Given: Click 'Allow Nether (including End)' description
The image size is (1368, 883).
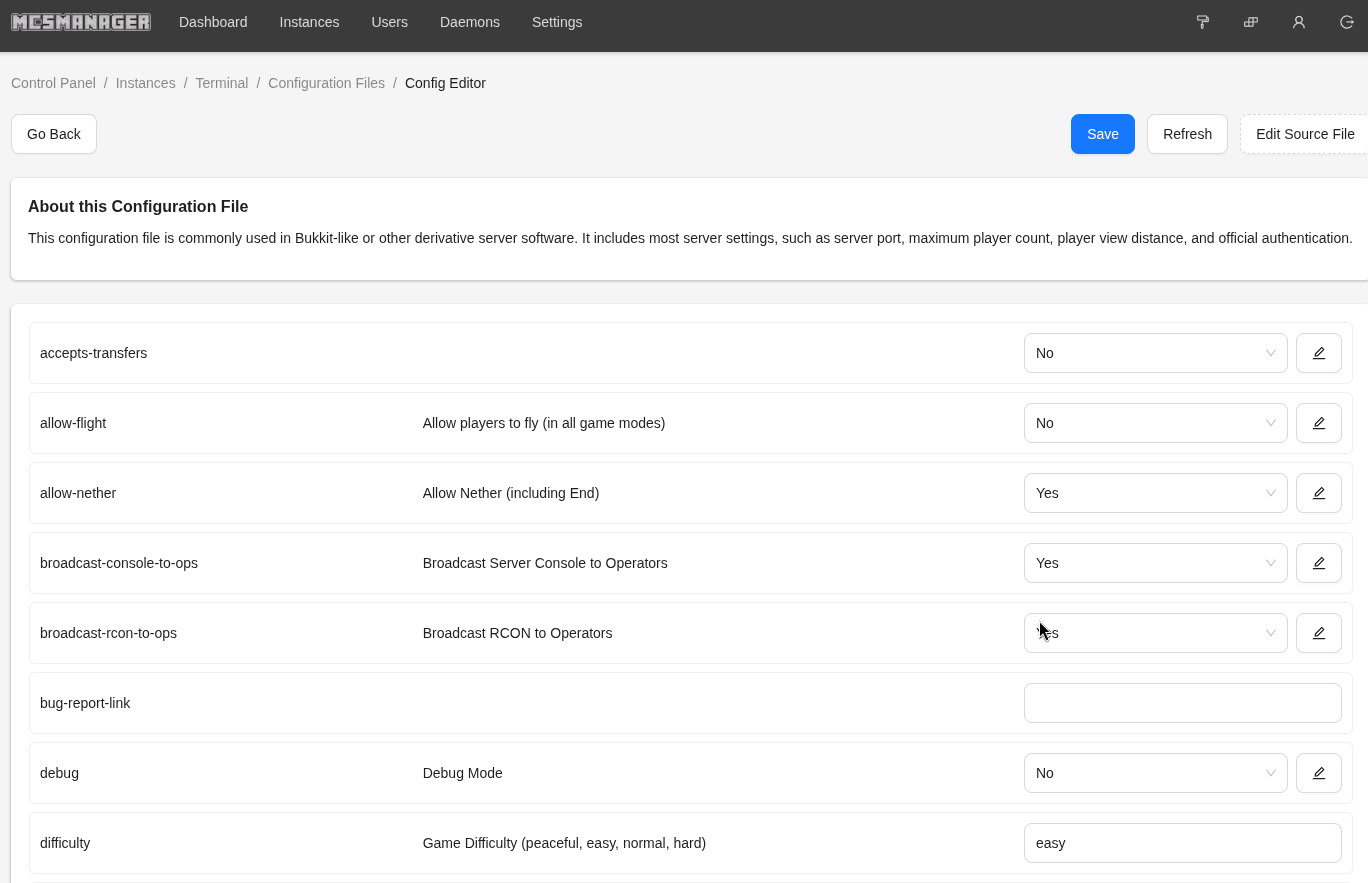Looking at the screenshot, I should pyautogui.click(x=511, y=493).
